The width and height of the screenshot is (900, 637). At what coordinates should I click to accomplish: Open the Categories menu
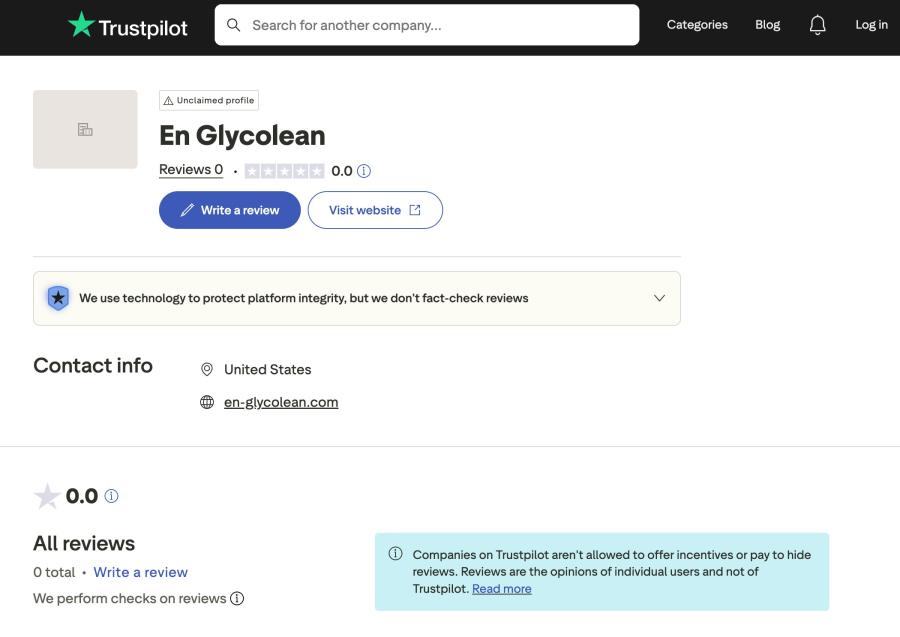(x=697, y=25)
